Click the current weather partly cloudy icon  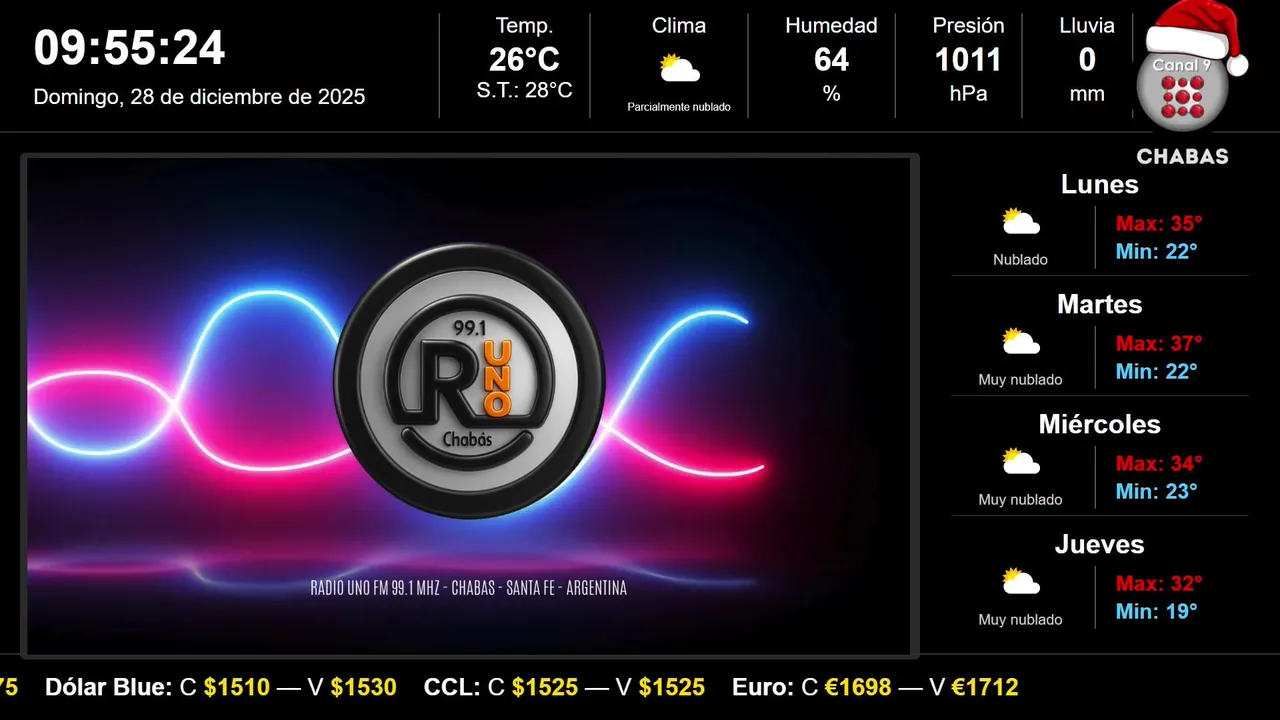(x=679, y=69)
